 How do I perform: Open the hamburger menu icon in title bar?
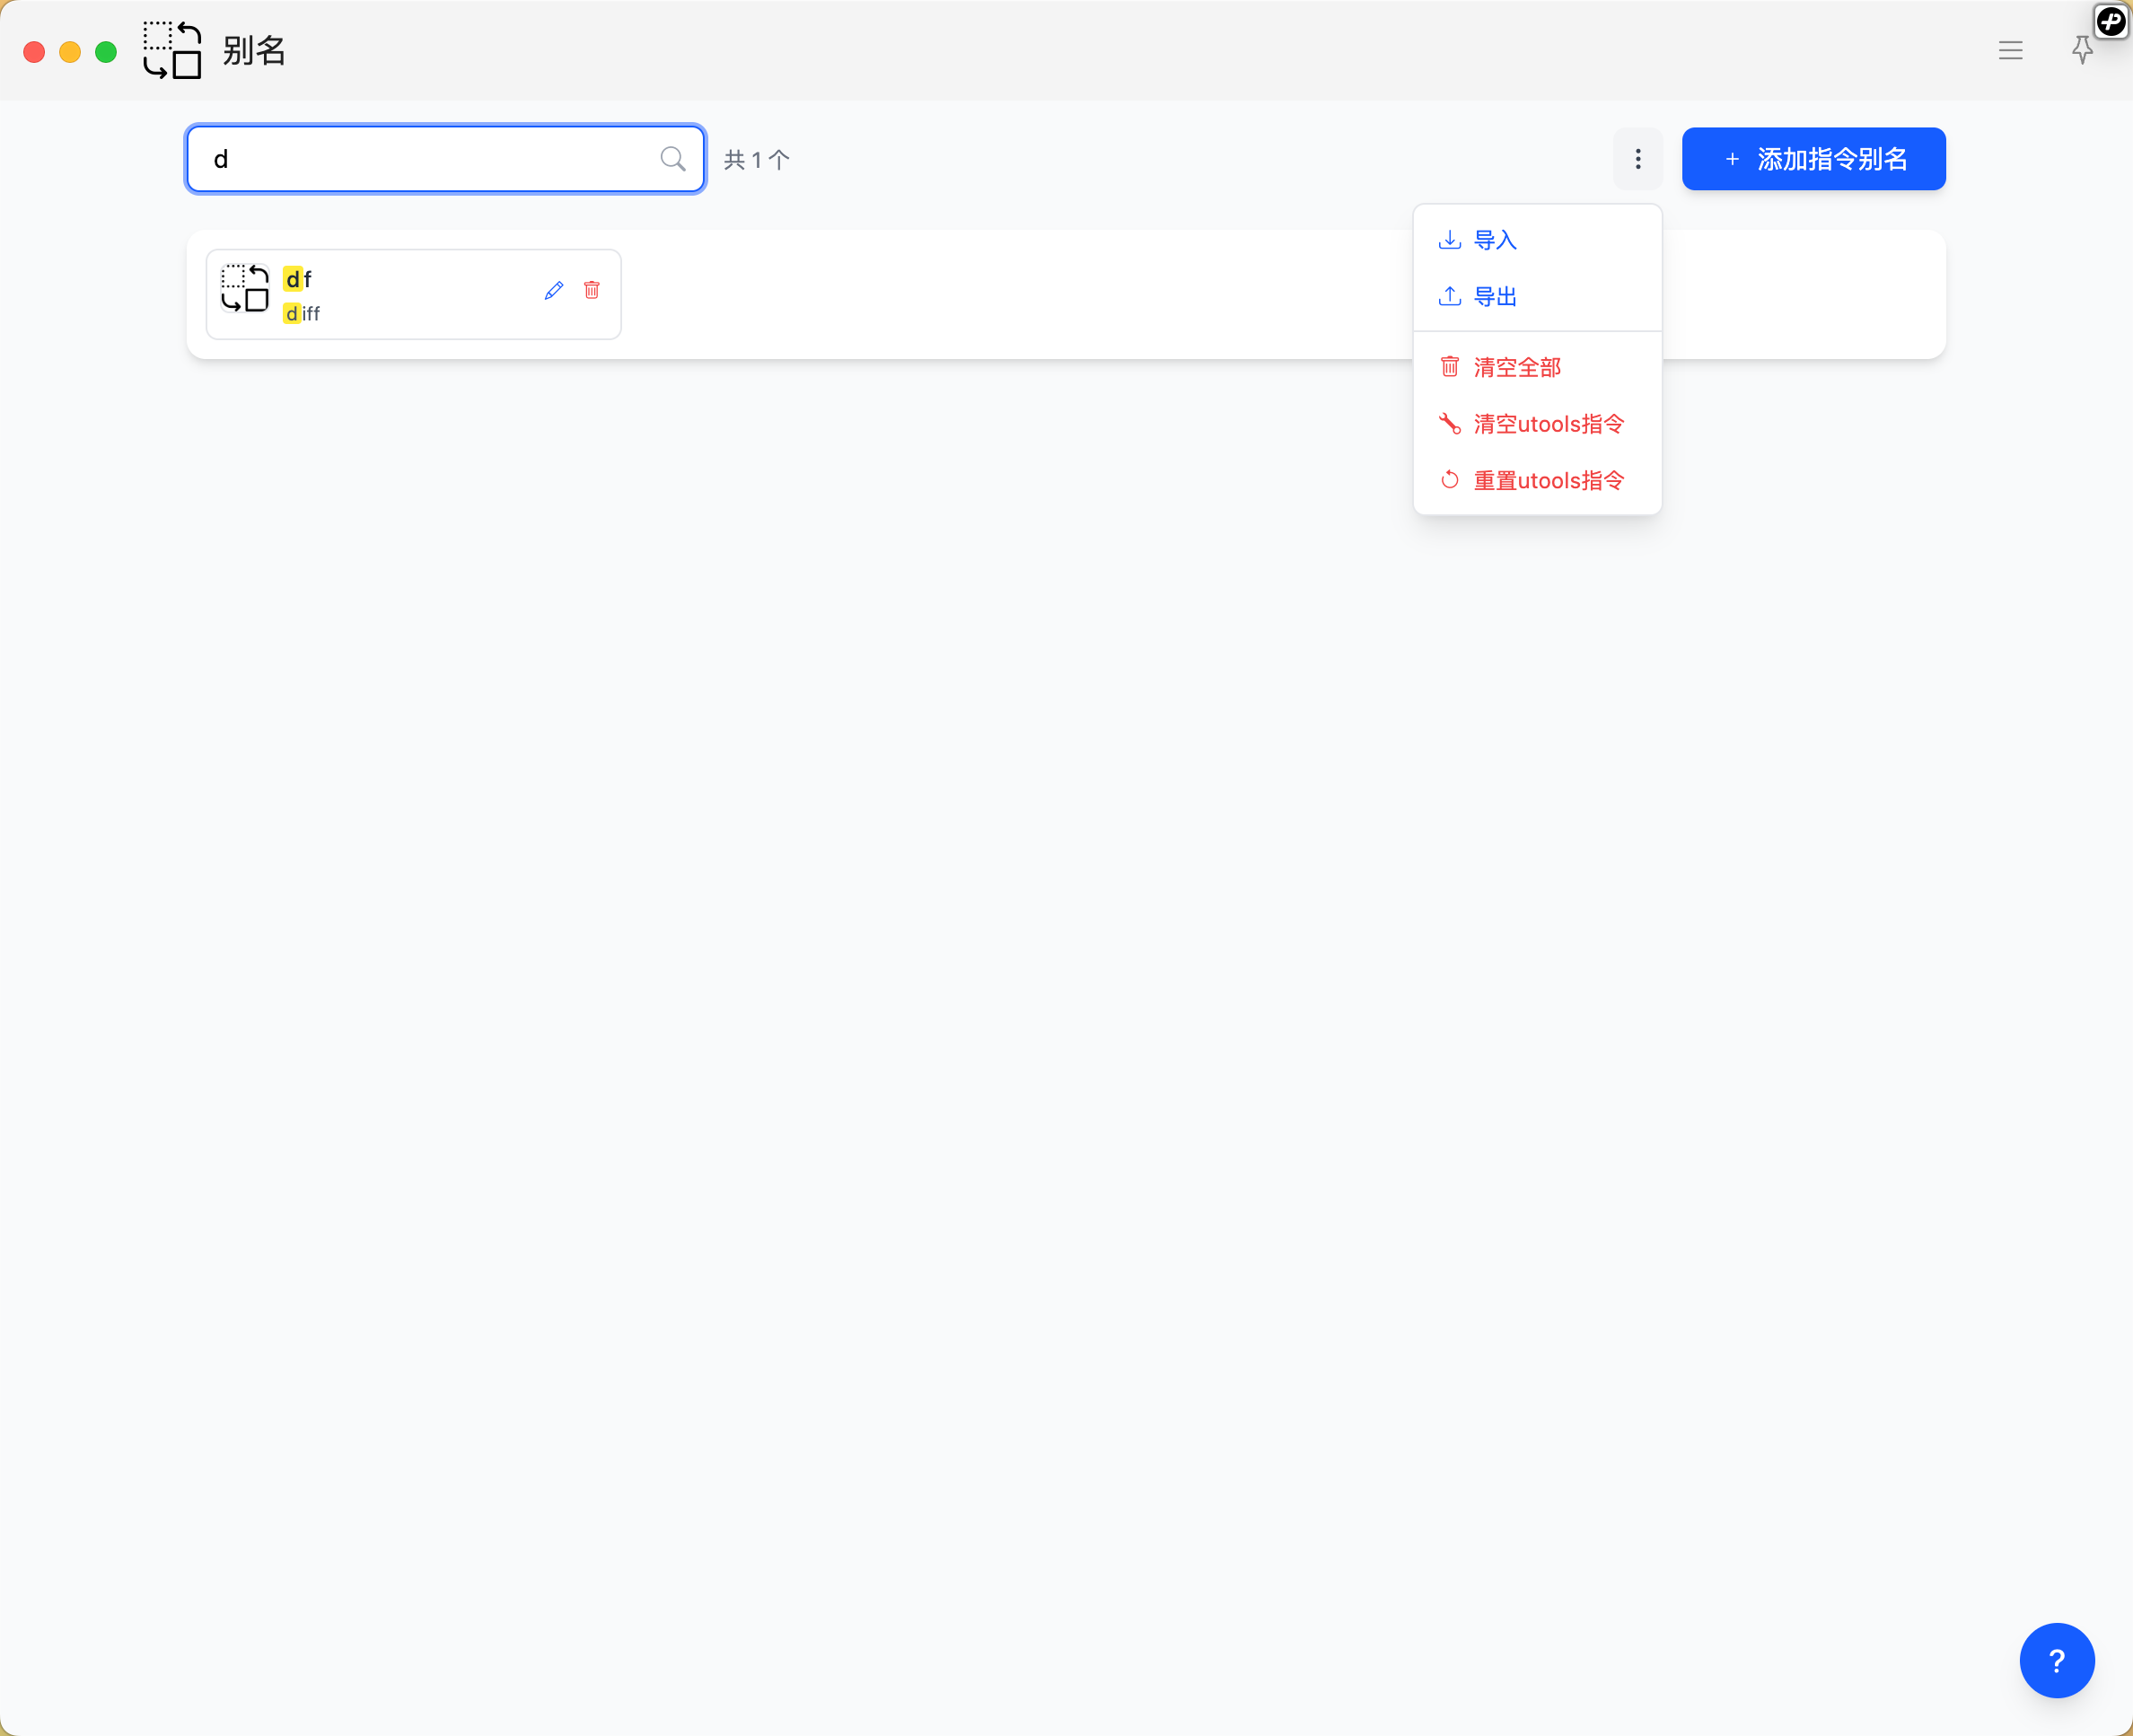point(2010,50)
